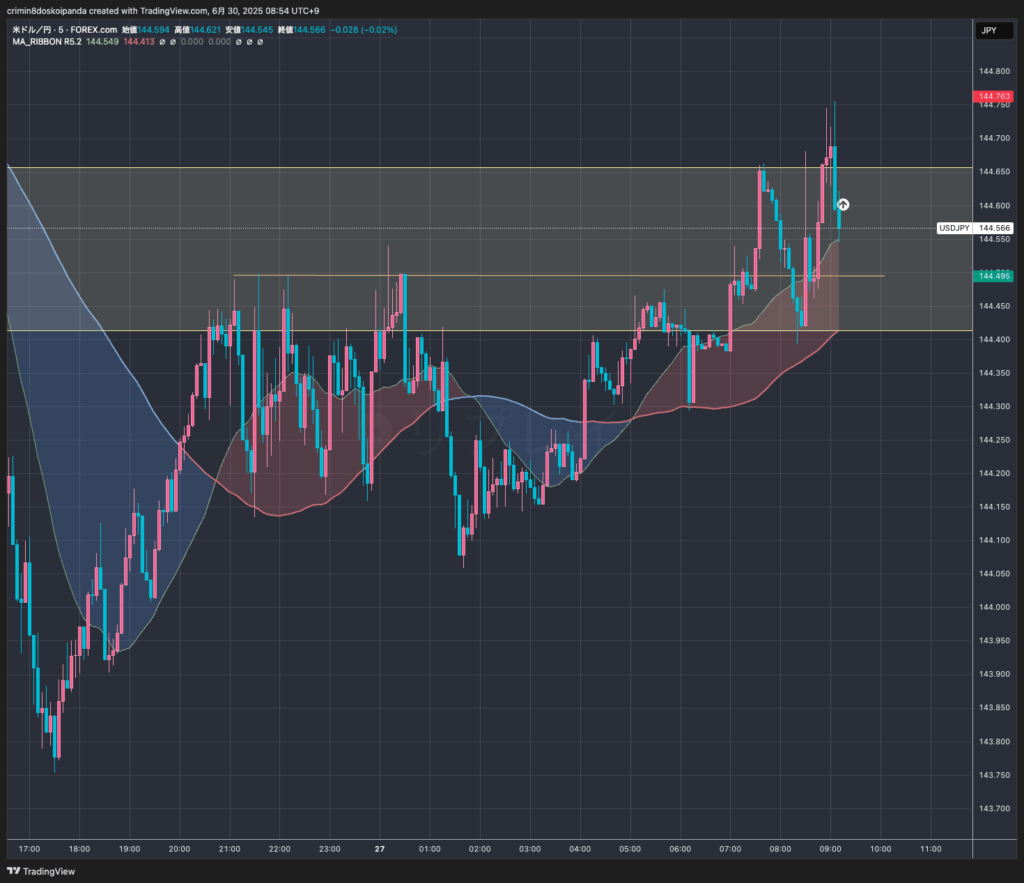Click the crimin8doskoipanda created with TradingView.com header
This screenshot has height=883, width=1024.
pos(163,10)
